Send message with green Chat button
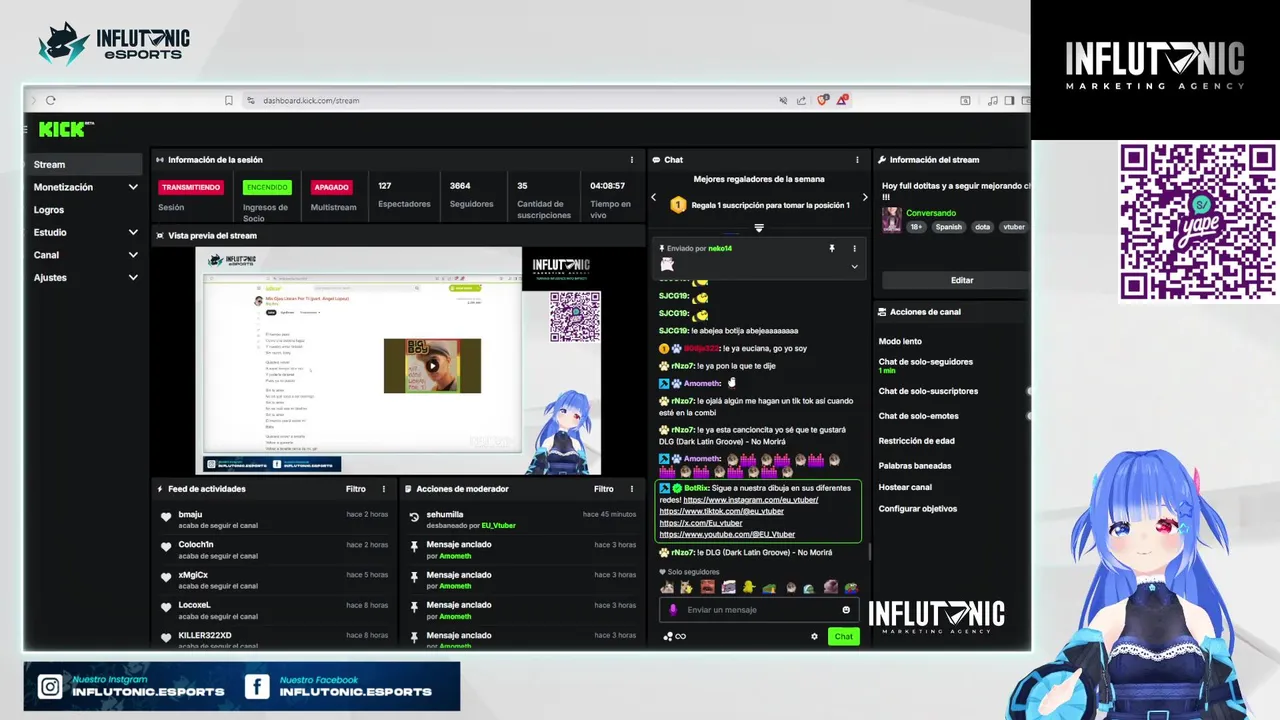The image size is (1280, 720). [844, 636]
